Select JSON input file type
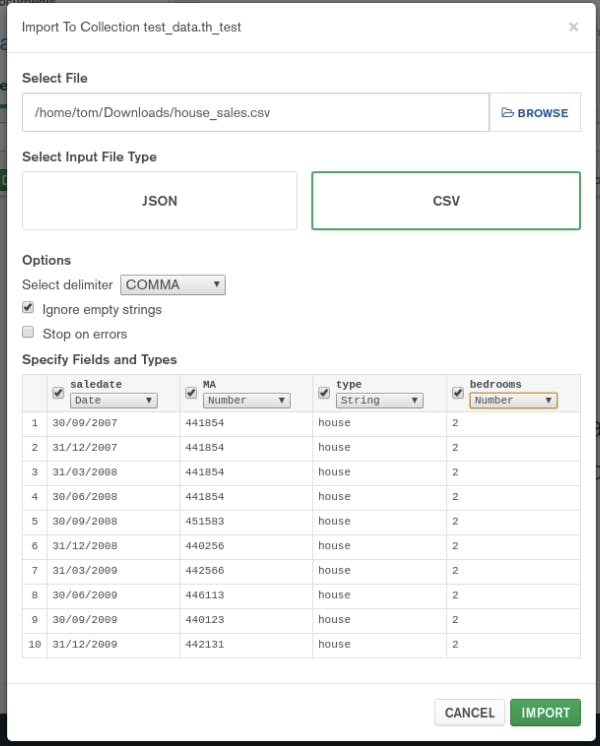Image resolution: width=600 pixels, height=746 pixels. (160, 201)
